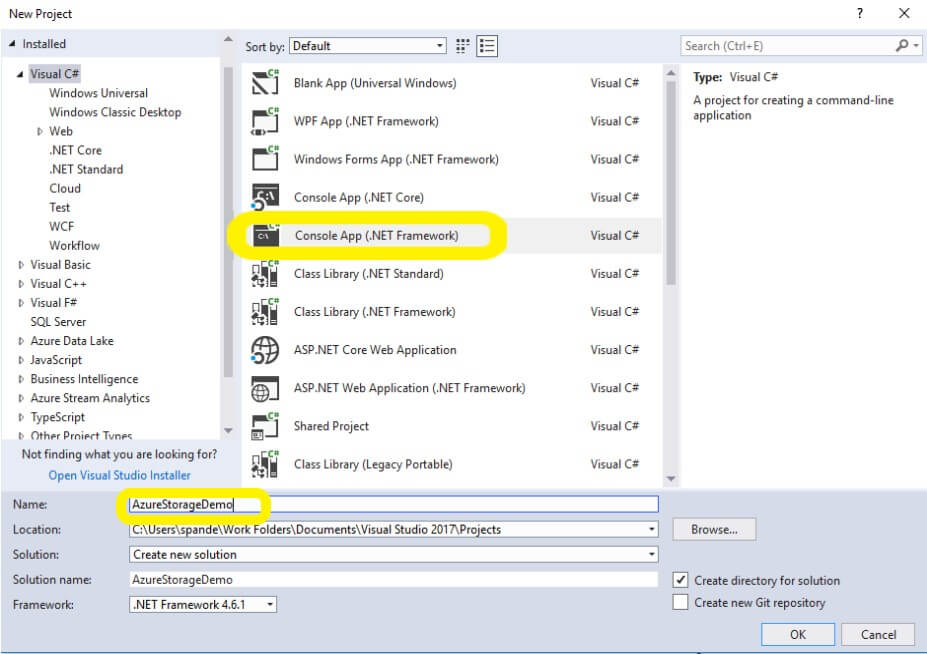Open the help question mark button
Viewport: 927px width, 654px height.
[860, 13]
